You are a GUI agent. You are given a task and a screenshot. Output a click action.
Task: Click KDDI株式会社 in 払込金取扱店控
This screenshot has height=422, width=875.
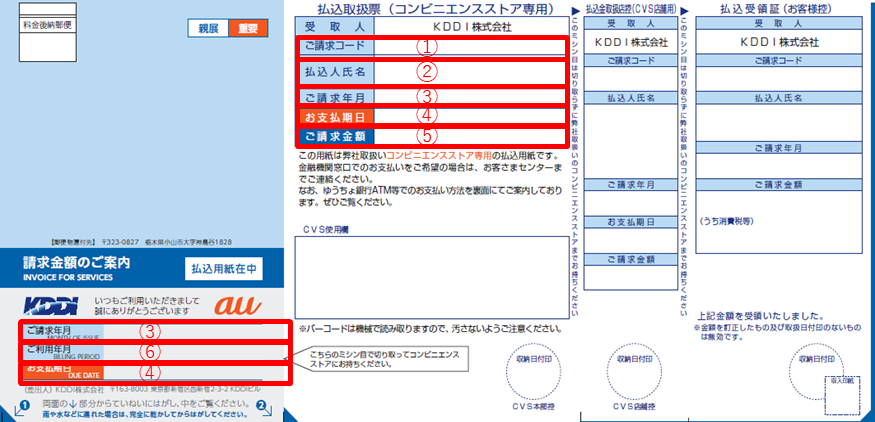[631, 42]
